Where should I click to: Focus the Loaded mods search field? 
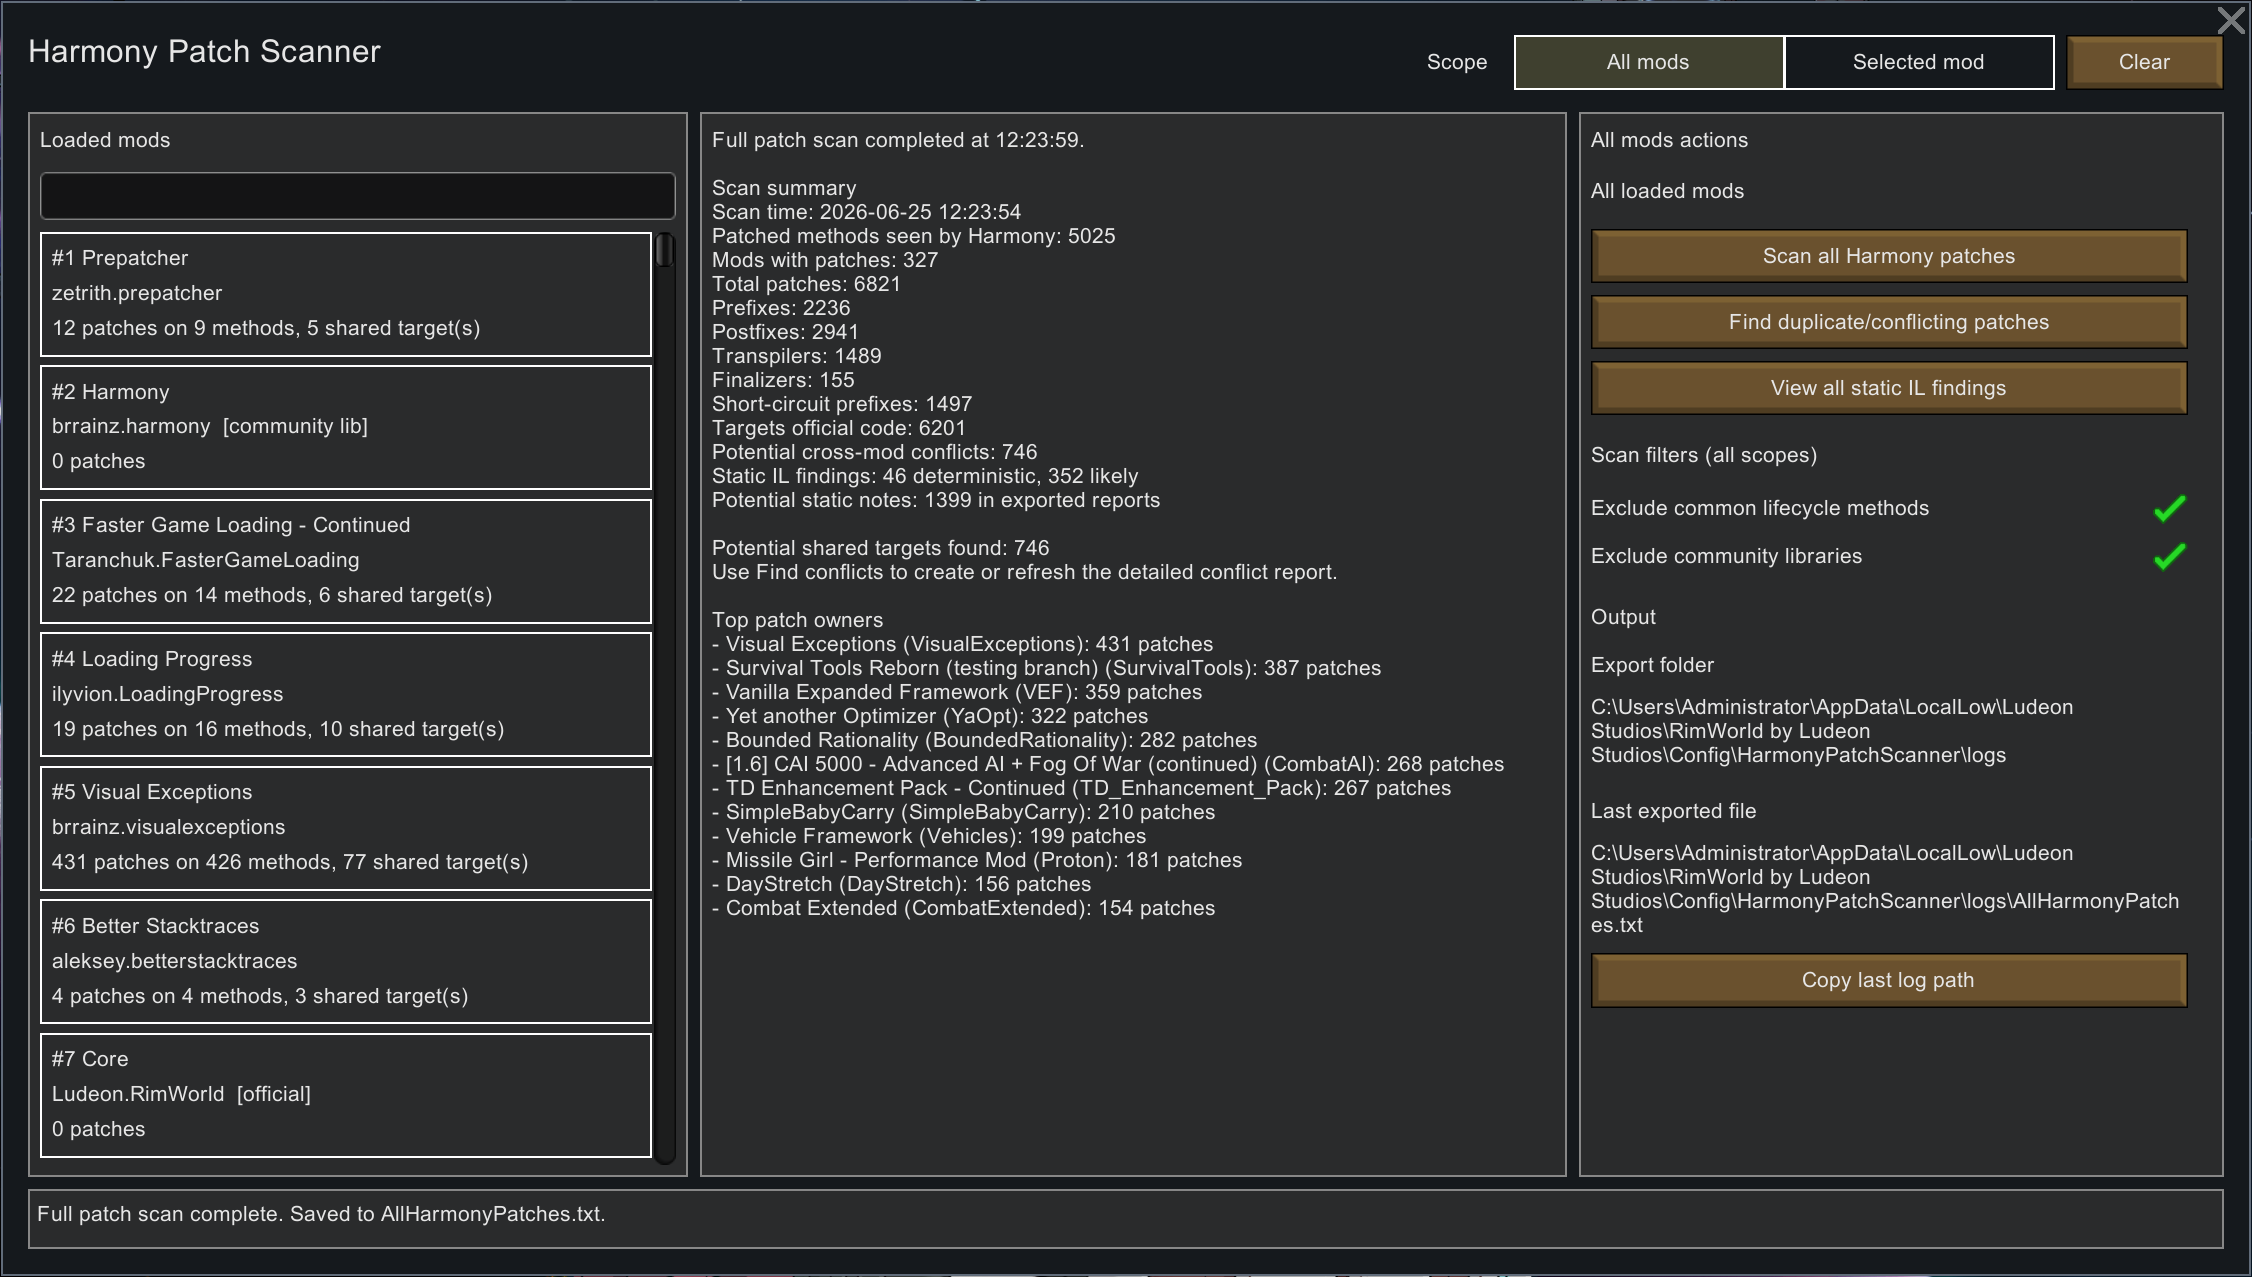(357, 195)
